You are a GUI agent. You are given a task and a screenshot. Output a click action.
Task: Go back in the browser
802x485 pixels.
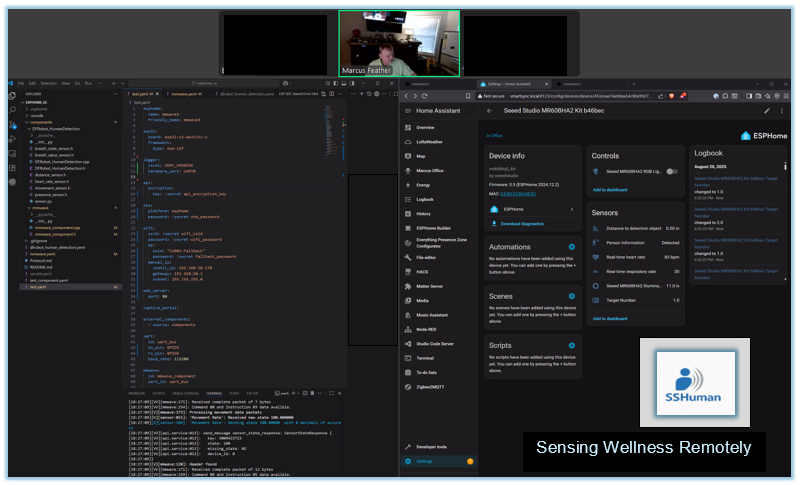406,96
